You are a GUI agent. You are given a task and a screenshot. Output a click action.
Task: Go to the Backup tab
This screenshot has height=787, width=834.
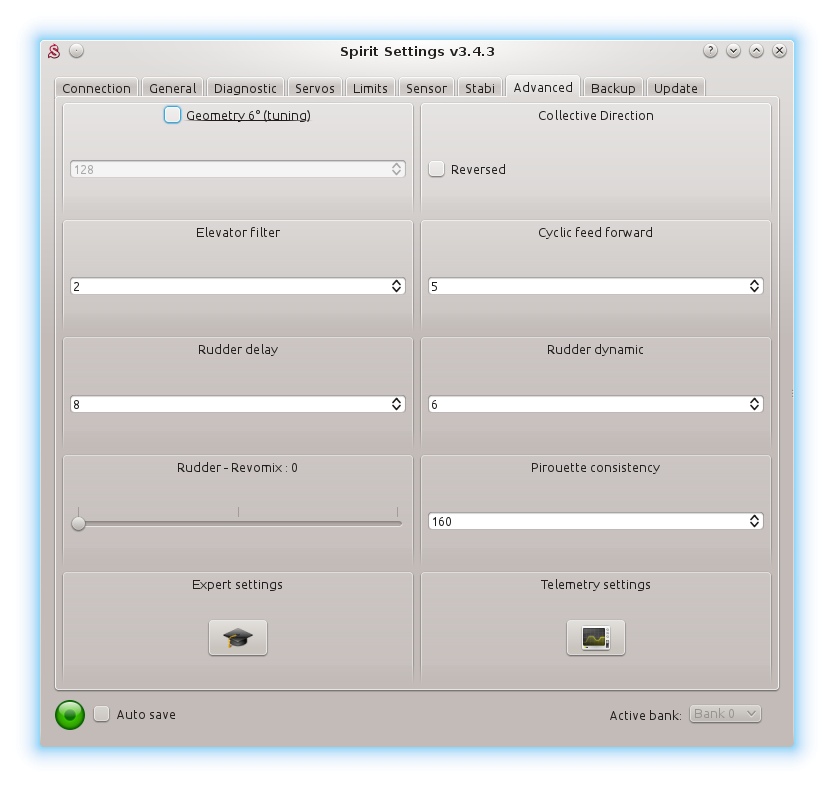point(612,88)
